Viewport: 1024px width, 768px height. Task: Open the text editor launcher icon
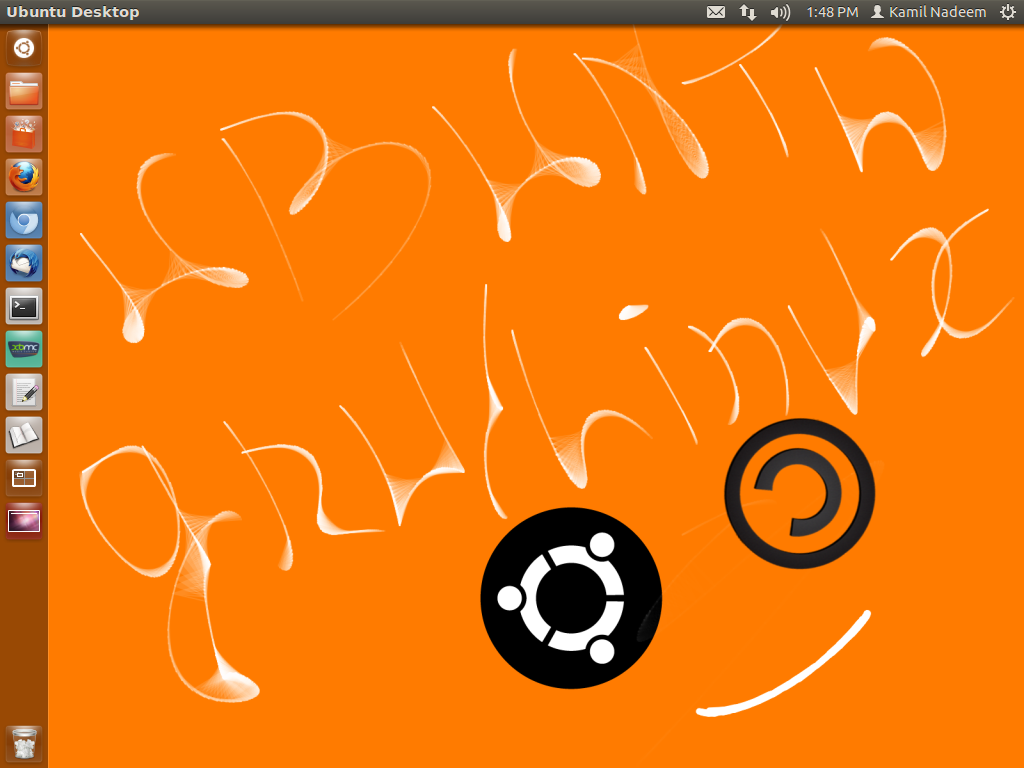[x=24, y=392]
